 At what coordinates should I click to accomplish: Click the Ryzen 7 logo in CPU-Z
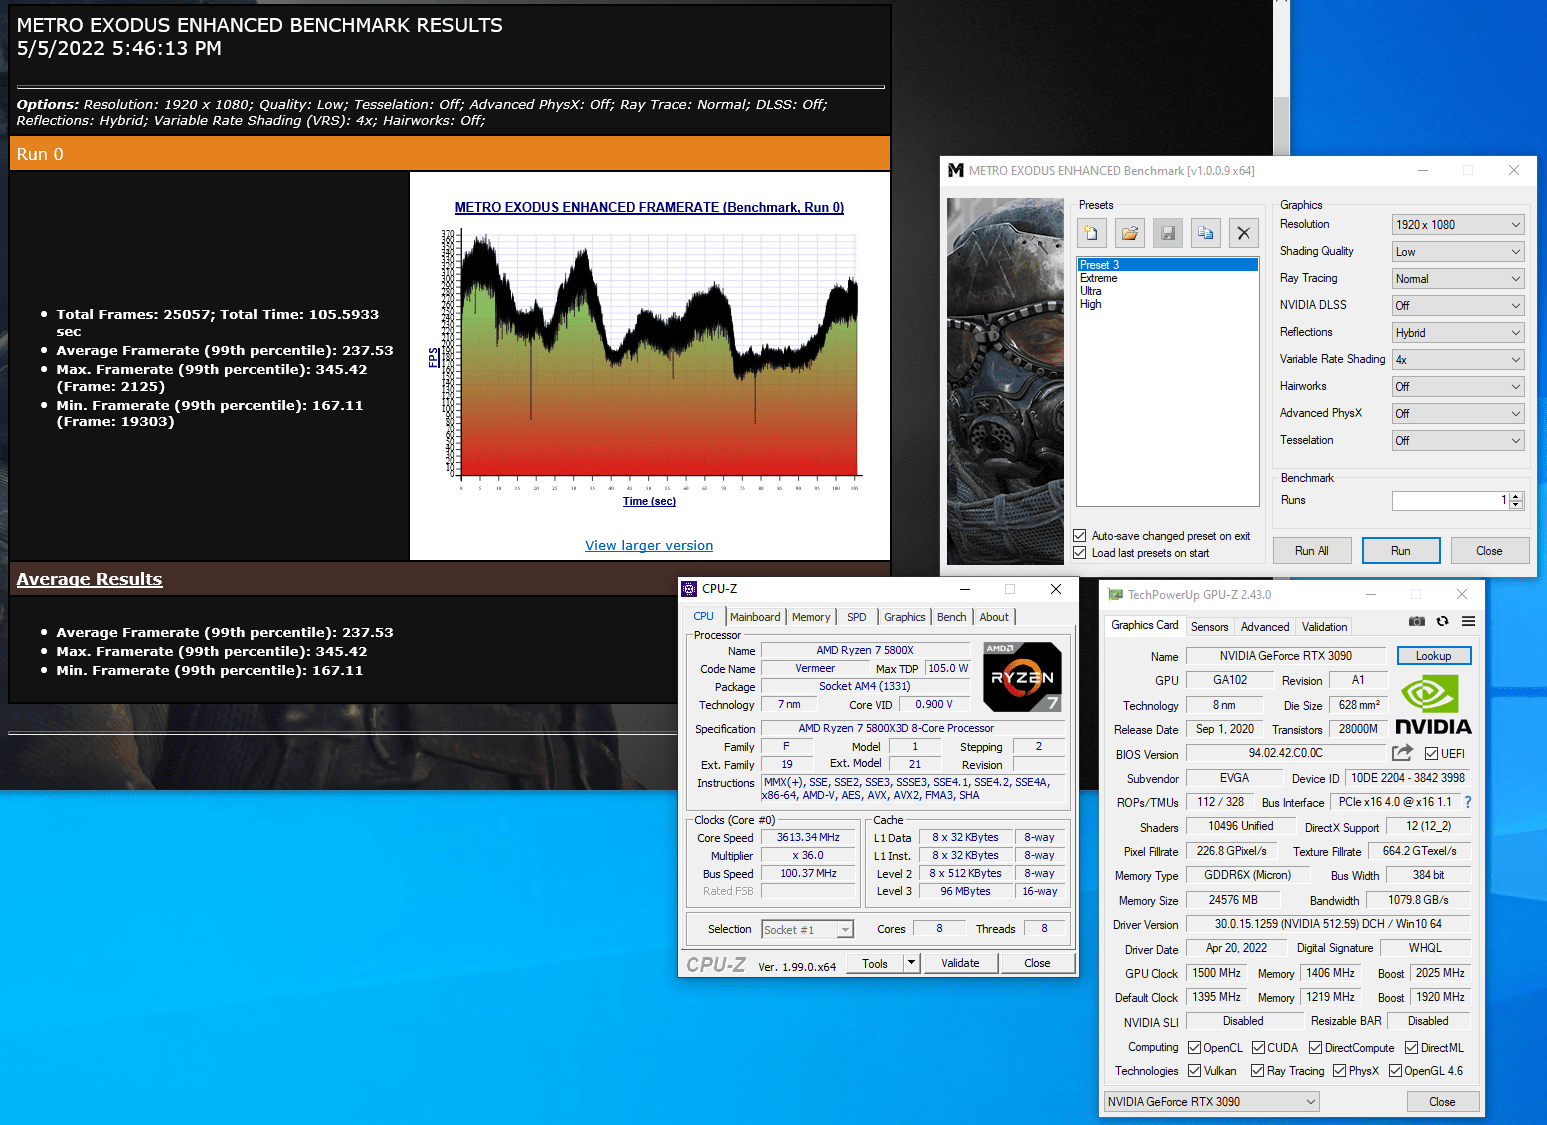(x=1022, y=677)
